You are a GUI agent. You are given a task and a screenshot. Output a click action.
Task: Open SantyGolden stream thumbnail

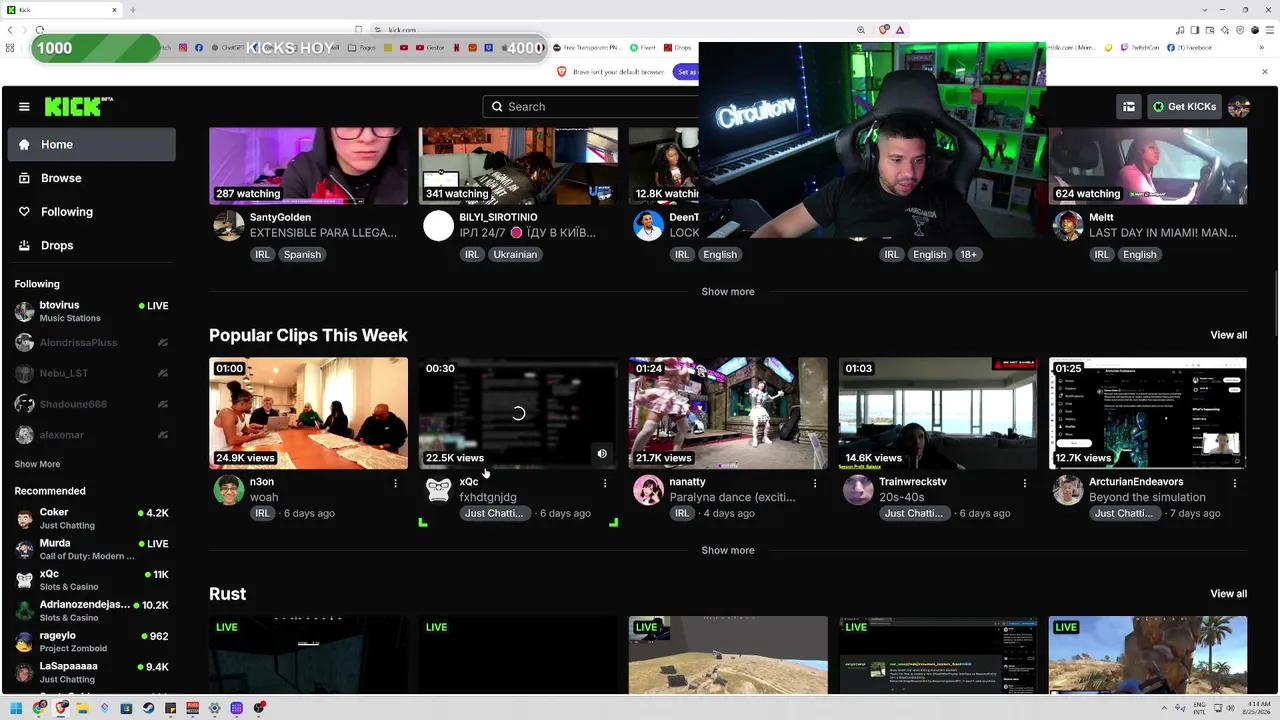(308, 166)
